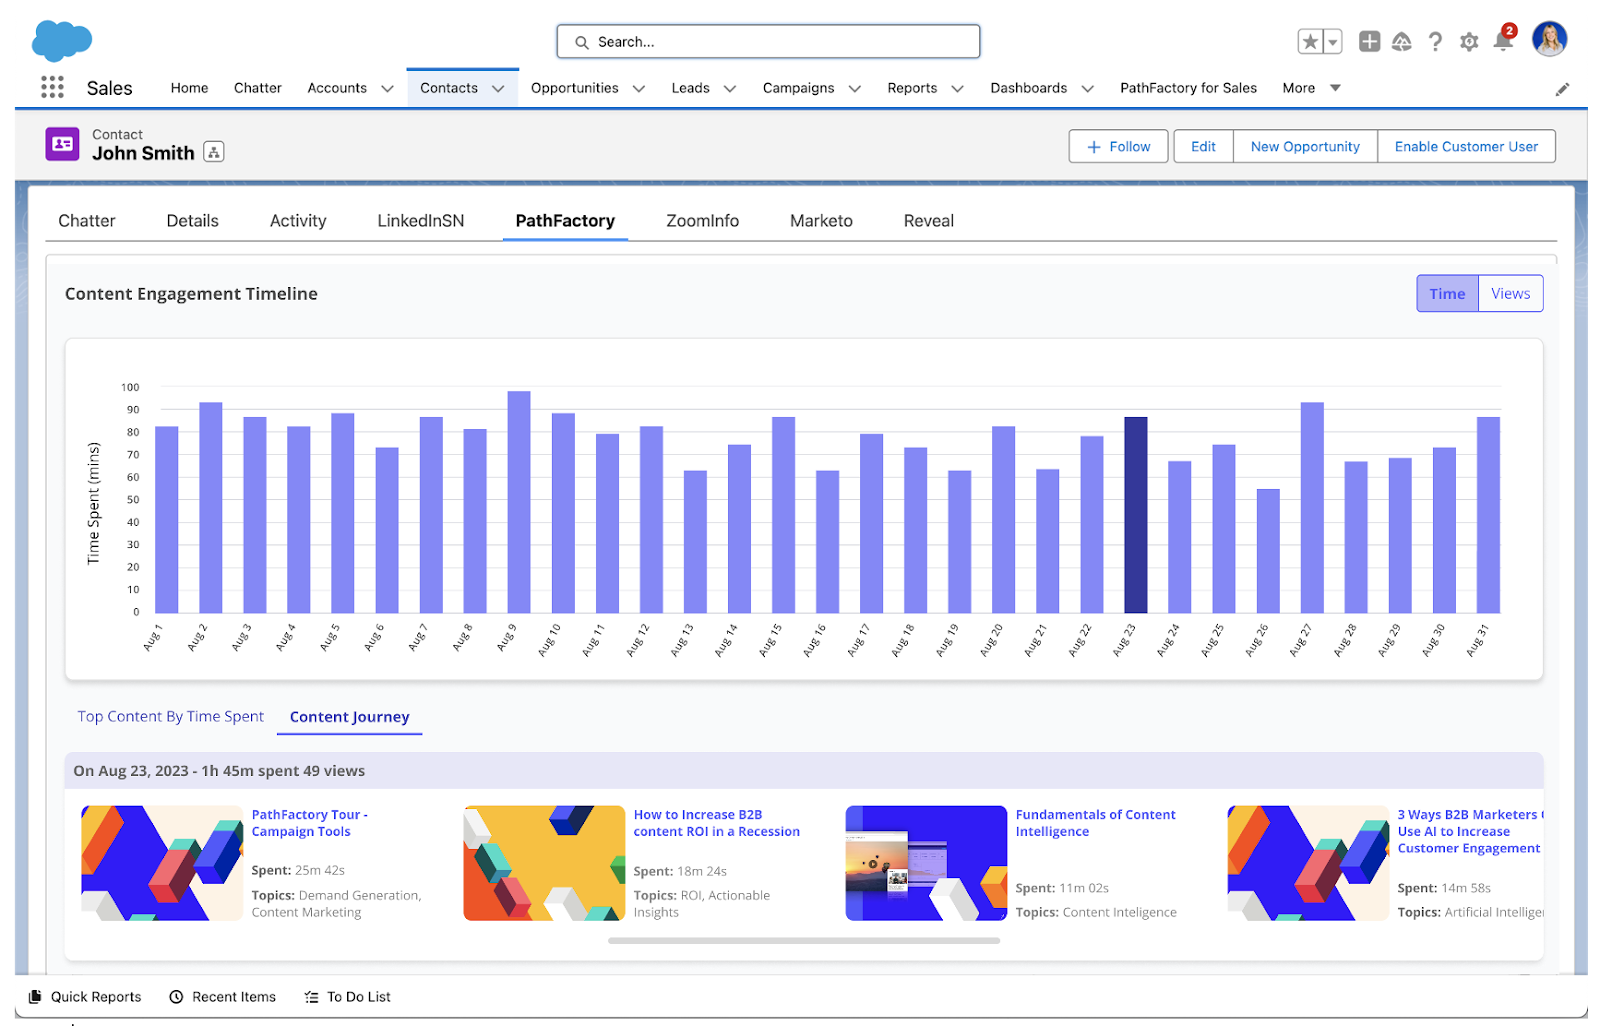1600x1026 pixels.
Task: Click the Salesforce cloud logo
Action: [62, 41]
